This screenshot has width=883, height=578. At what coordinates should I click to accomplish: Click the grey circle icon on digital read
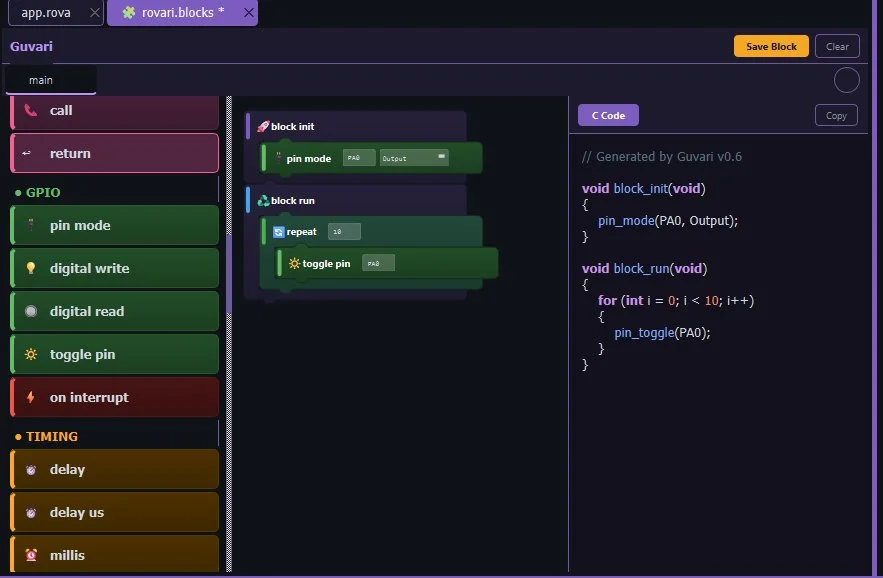click(x=31, y=311)
